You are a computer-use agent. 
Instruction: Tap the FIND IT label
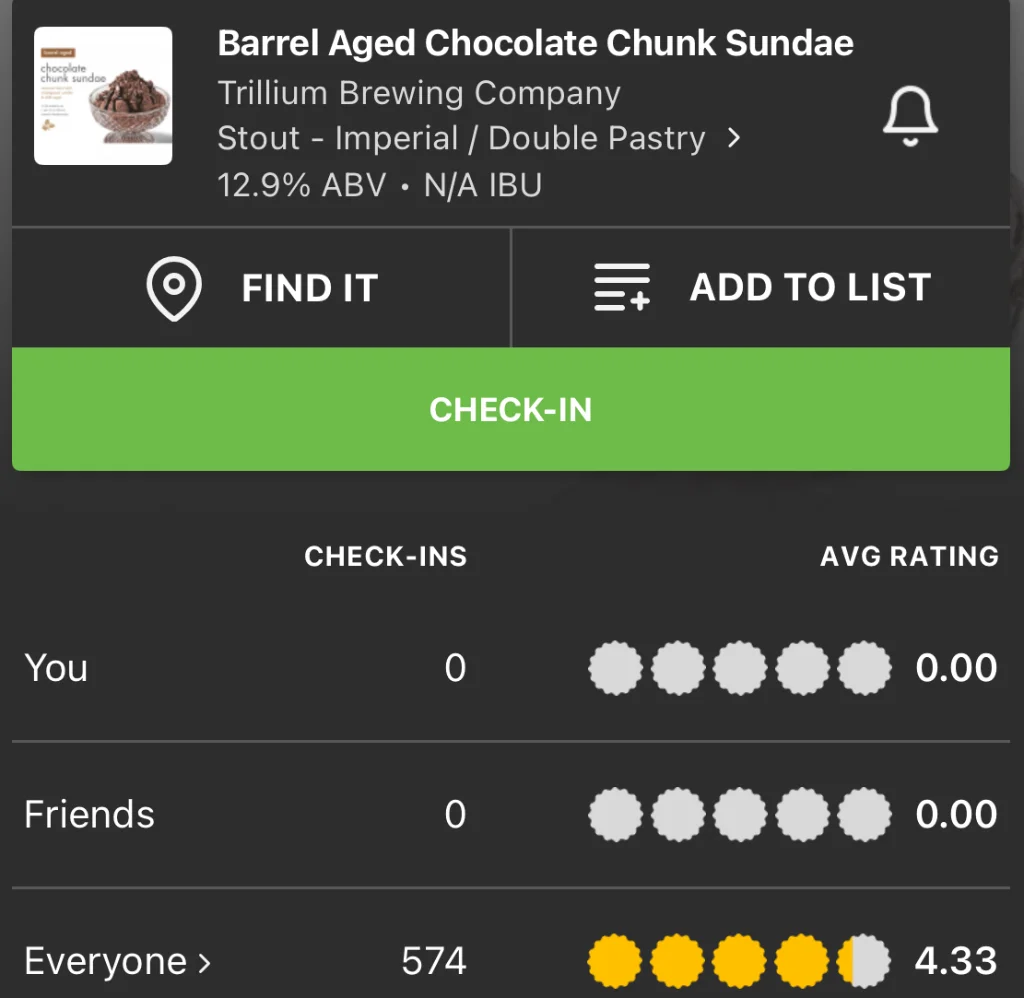(x=309, y=289)
